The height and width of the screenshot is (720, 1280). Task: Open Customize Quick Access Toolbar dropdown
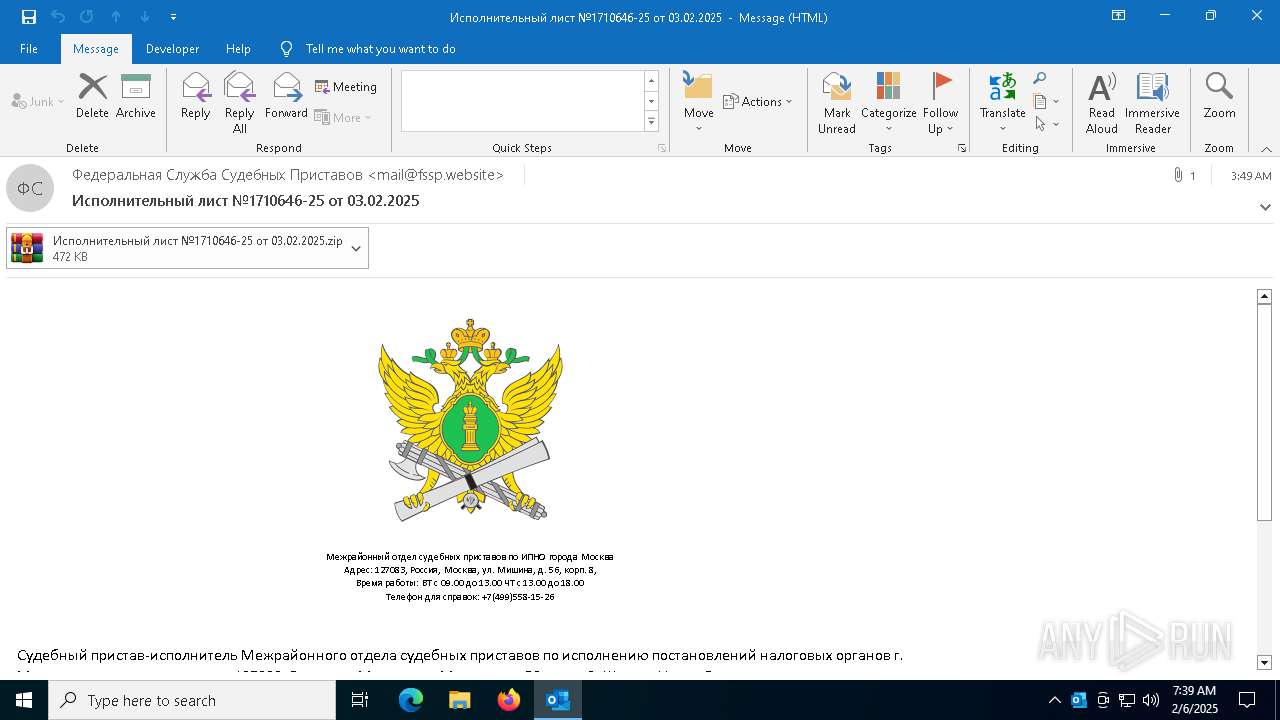tap(174, 17)
